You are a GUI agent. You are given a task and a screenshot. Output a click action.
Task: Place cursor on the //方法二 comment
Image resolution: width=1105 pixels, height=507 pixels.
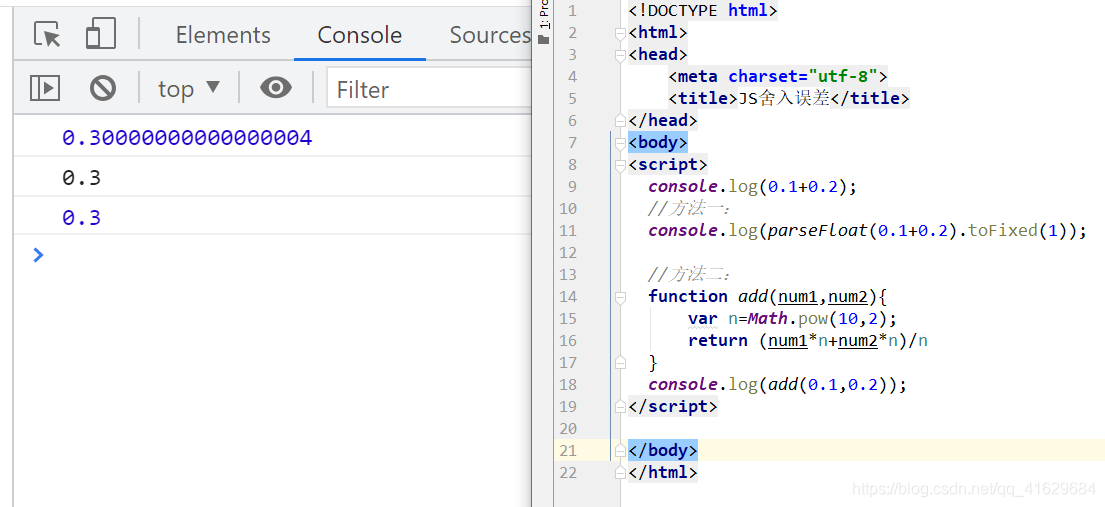point(689,274)
